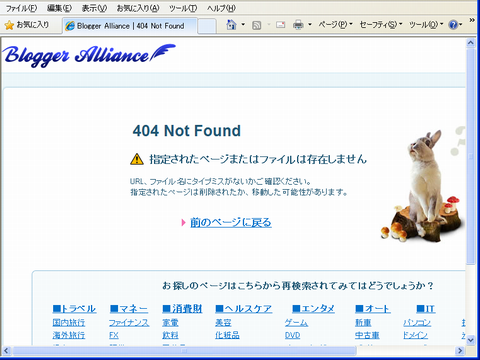
Task: Open the 表示(V) menu
Action: point(94,8)
